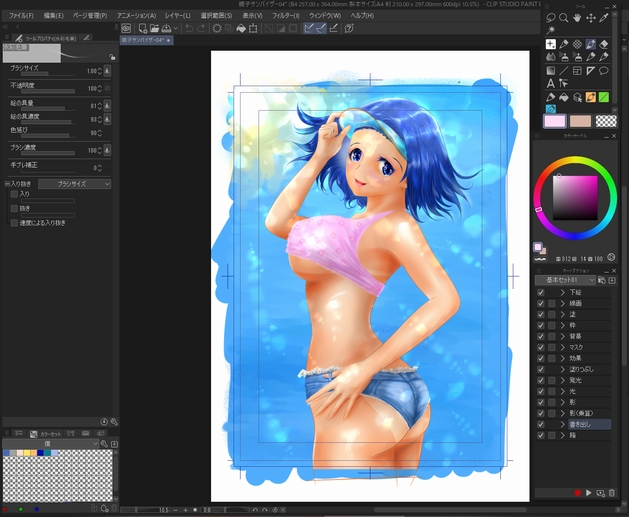Image resolution: width=629 pixels, height=517 pixels.
Task: Click the Scale/rotate transform icon
Action: (x=253, y=28)
